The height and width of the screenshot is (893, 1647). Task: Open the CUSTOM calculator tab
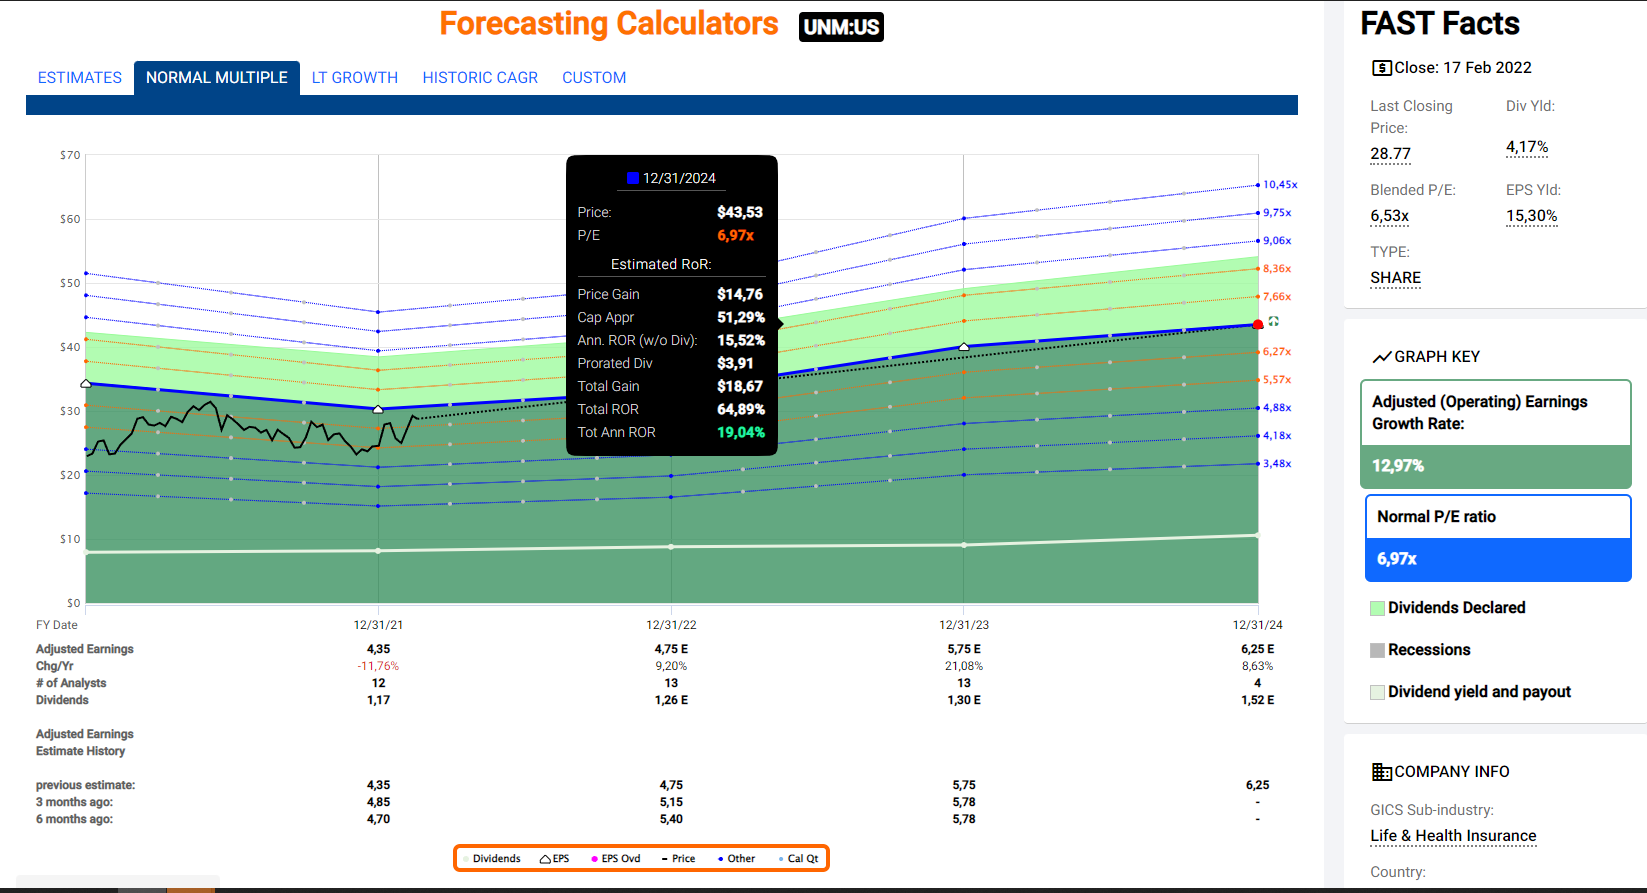[x=594, y=78]
